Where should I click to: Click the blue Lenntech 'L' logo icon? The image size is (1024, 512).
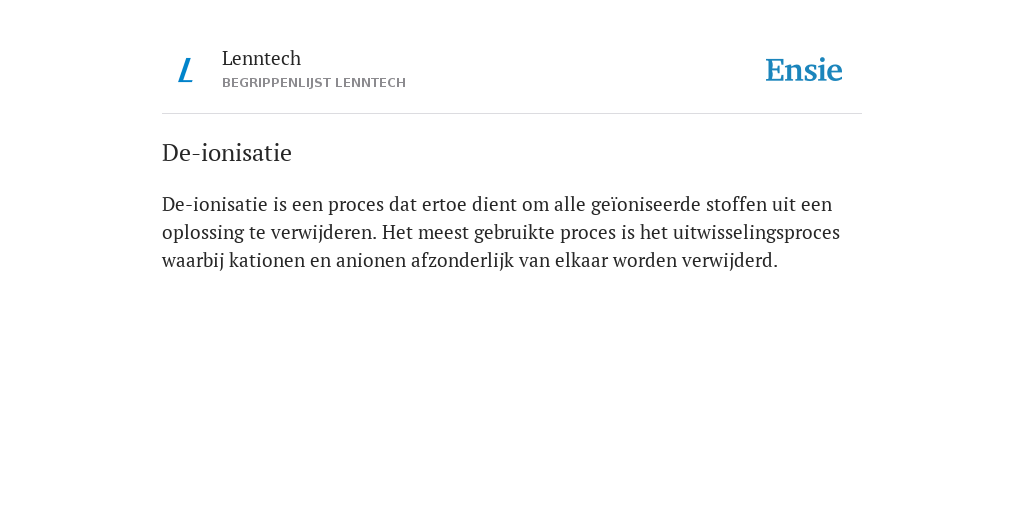pos(185,71)
